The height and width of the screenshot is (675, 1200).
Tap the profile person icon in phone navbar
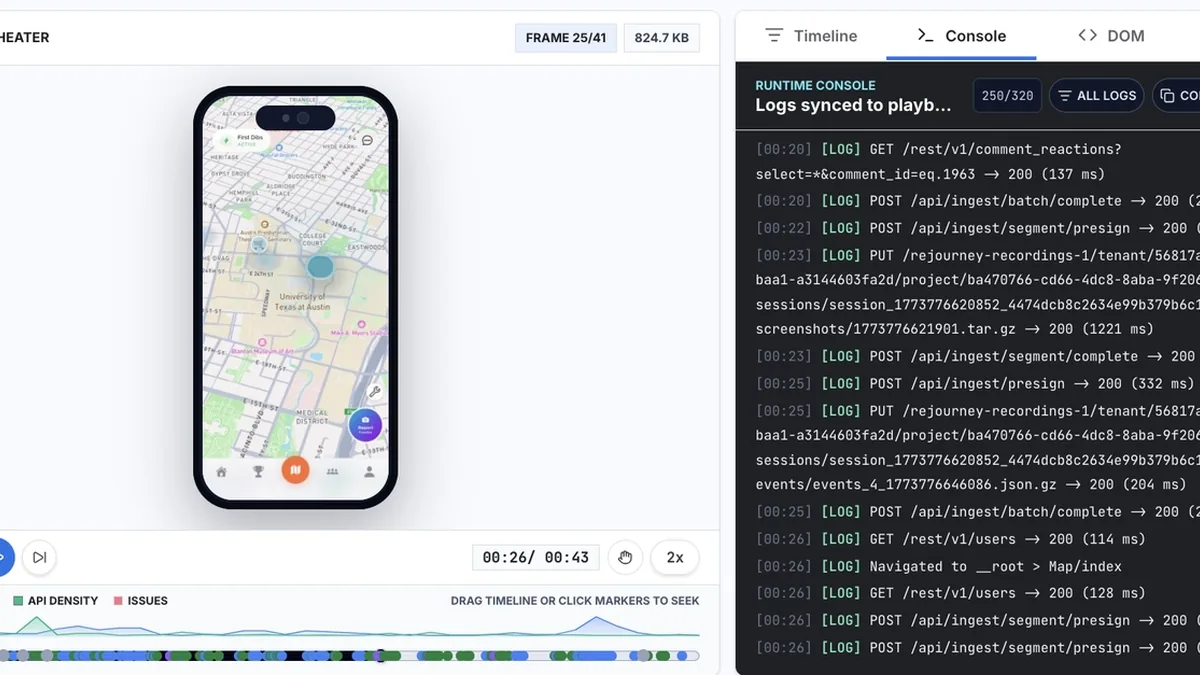point(369,472)
